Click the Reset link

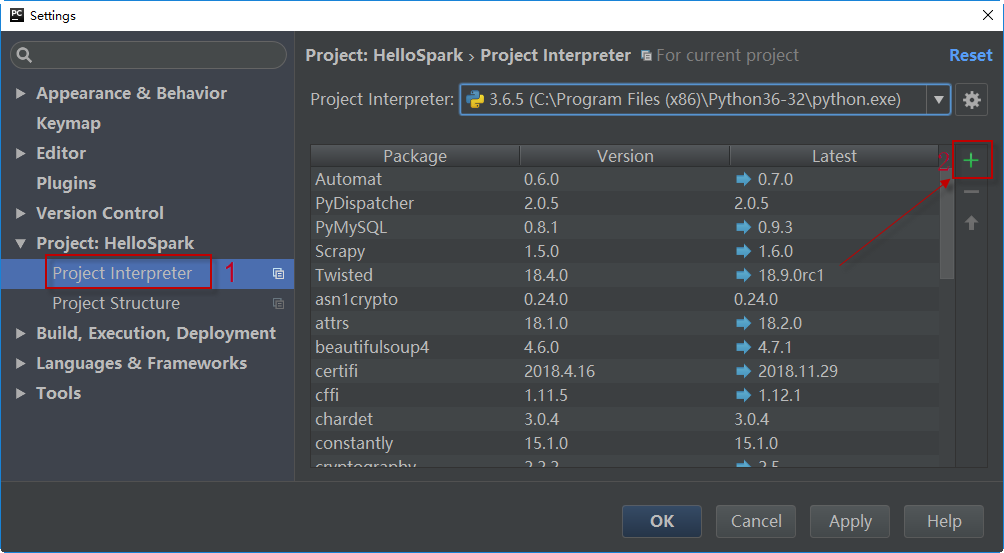(970, 55)
